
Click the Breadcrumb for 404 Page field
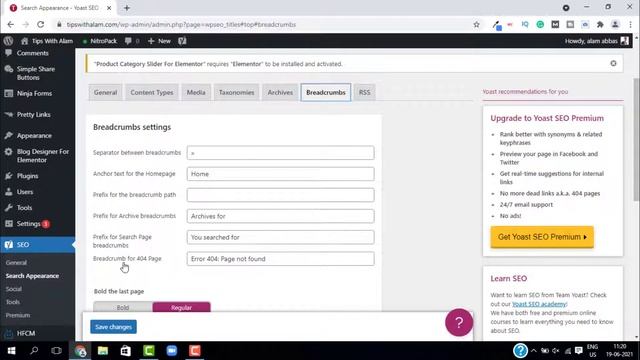tap(280, 259)
